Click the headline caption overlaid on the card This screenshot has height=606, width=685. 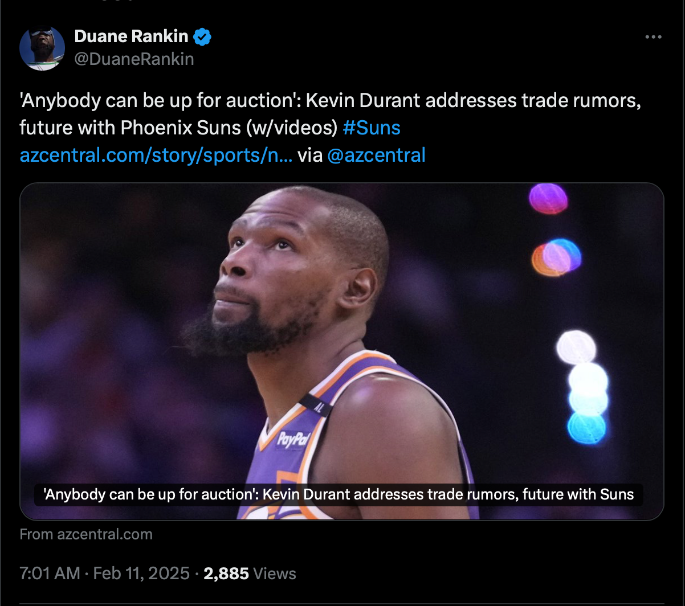[x=339, y=494]
